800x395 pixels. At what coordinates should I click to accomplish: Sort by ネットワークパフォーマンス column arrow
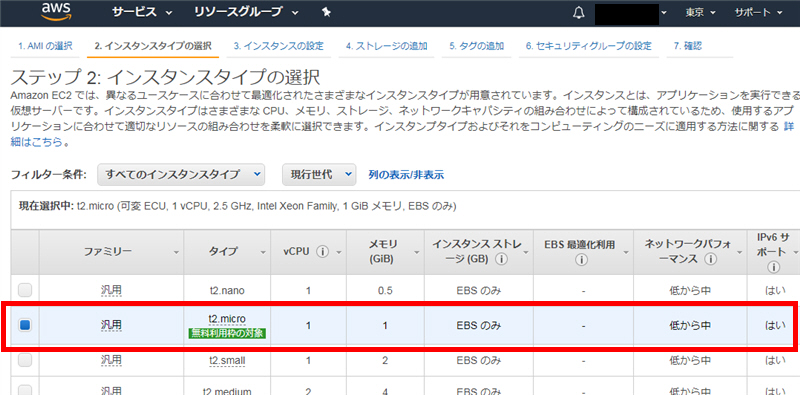(740, 252)
